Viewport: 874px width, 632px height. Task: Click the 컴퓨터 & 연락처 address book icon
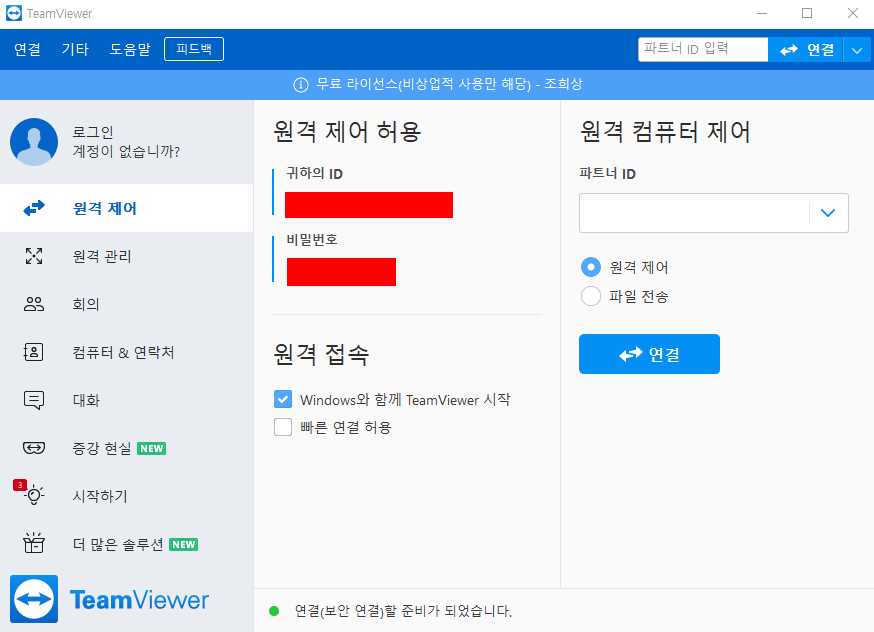click(x=33, y=352)
